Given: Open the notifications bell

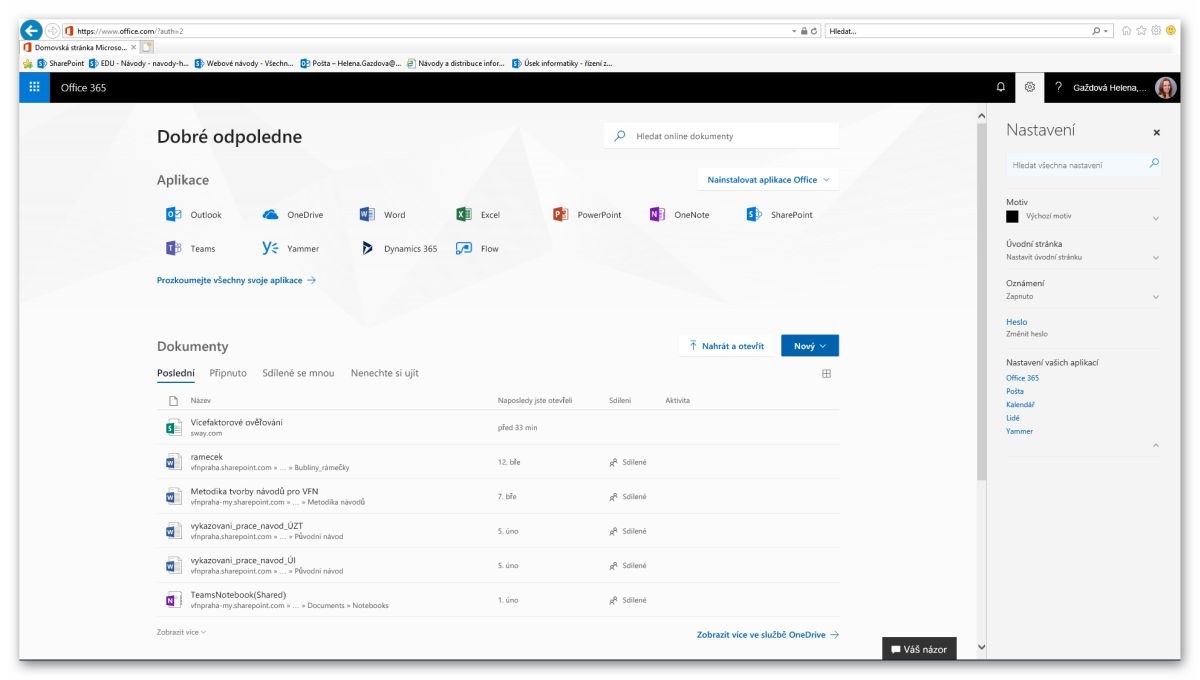Looking at the screenshot, I should click(x=1001, y=87).
